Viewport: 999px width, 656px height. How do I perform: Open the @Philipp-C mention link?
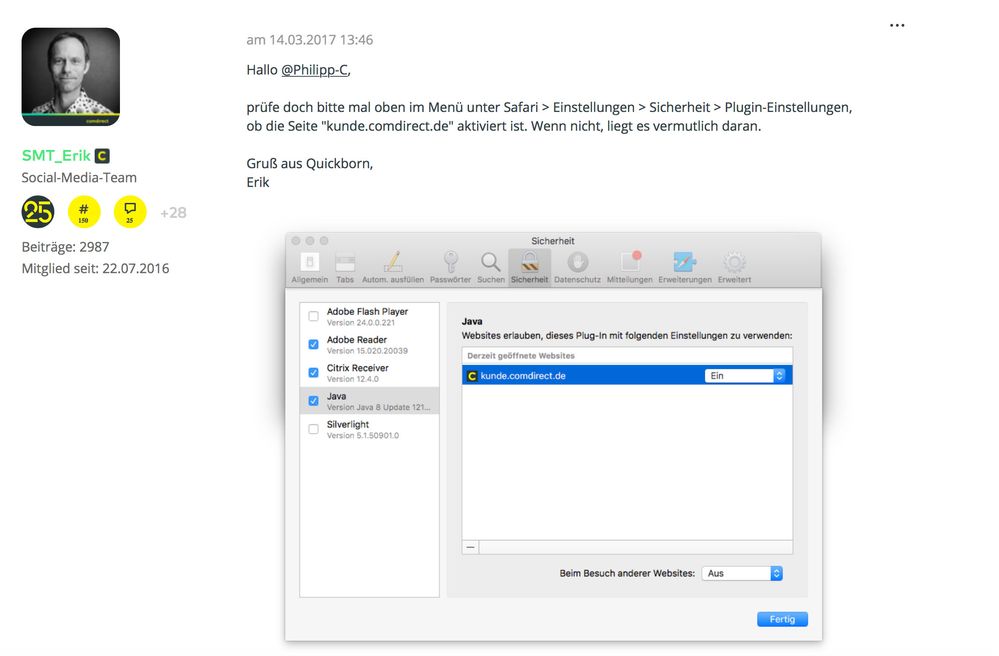pos(315,70)
